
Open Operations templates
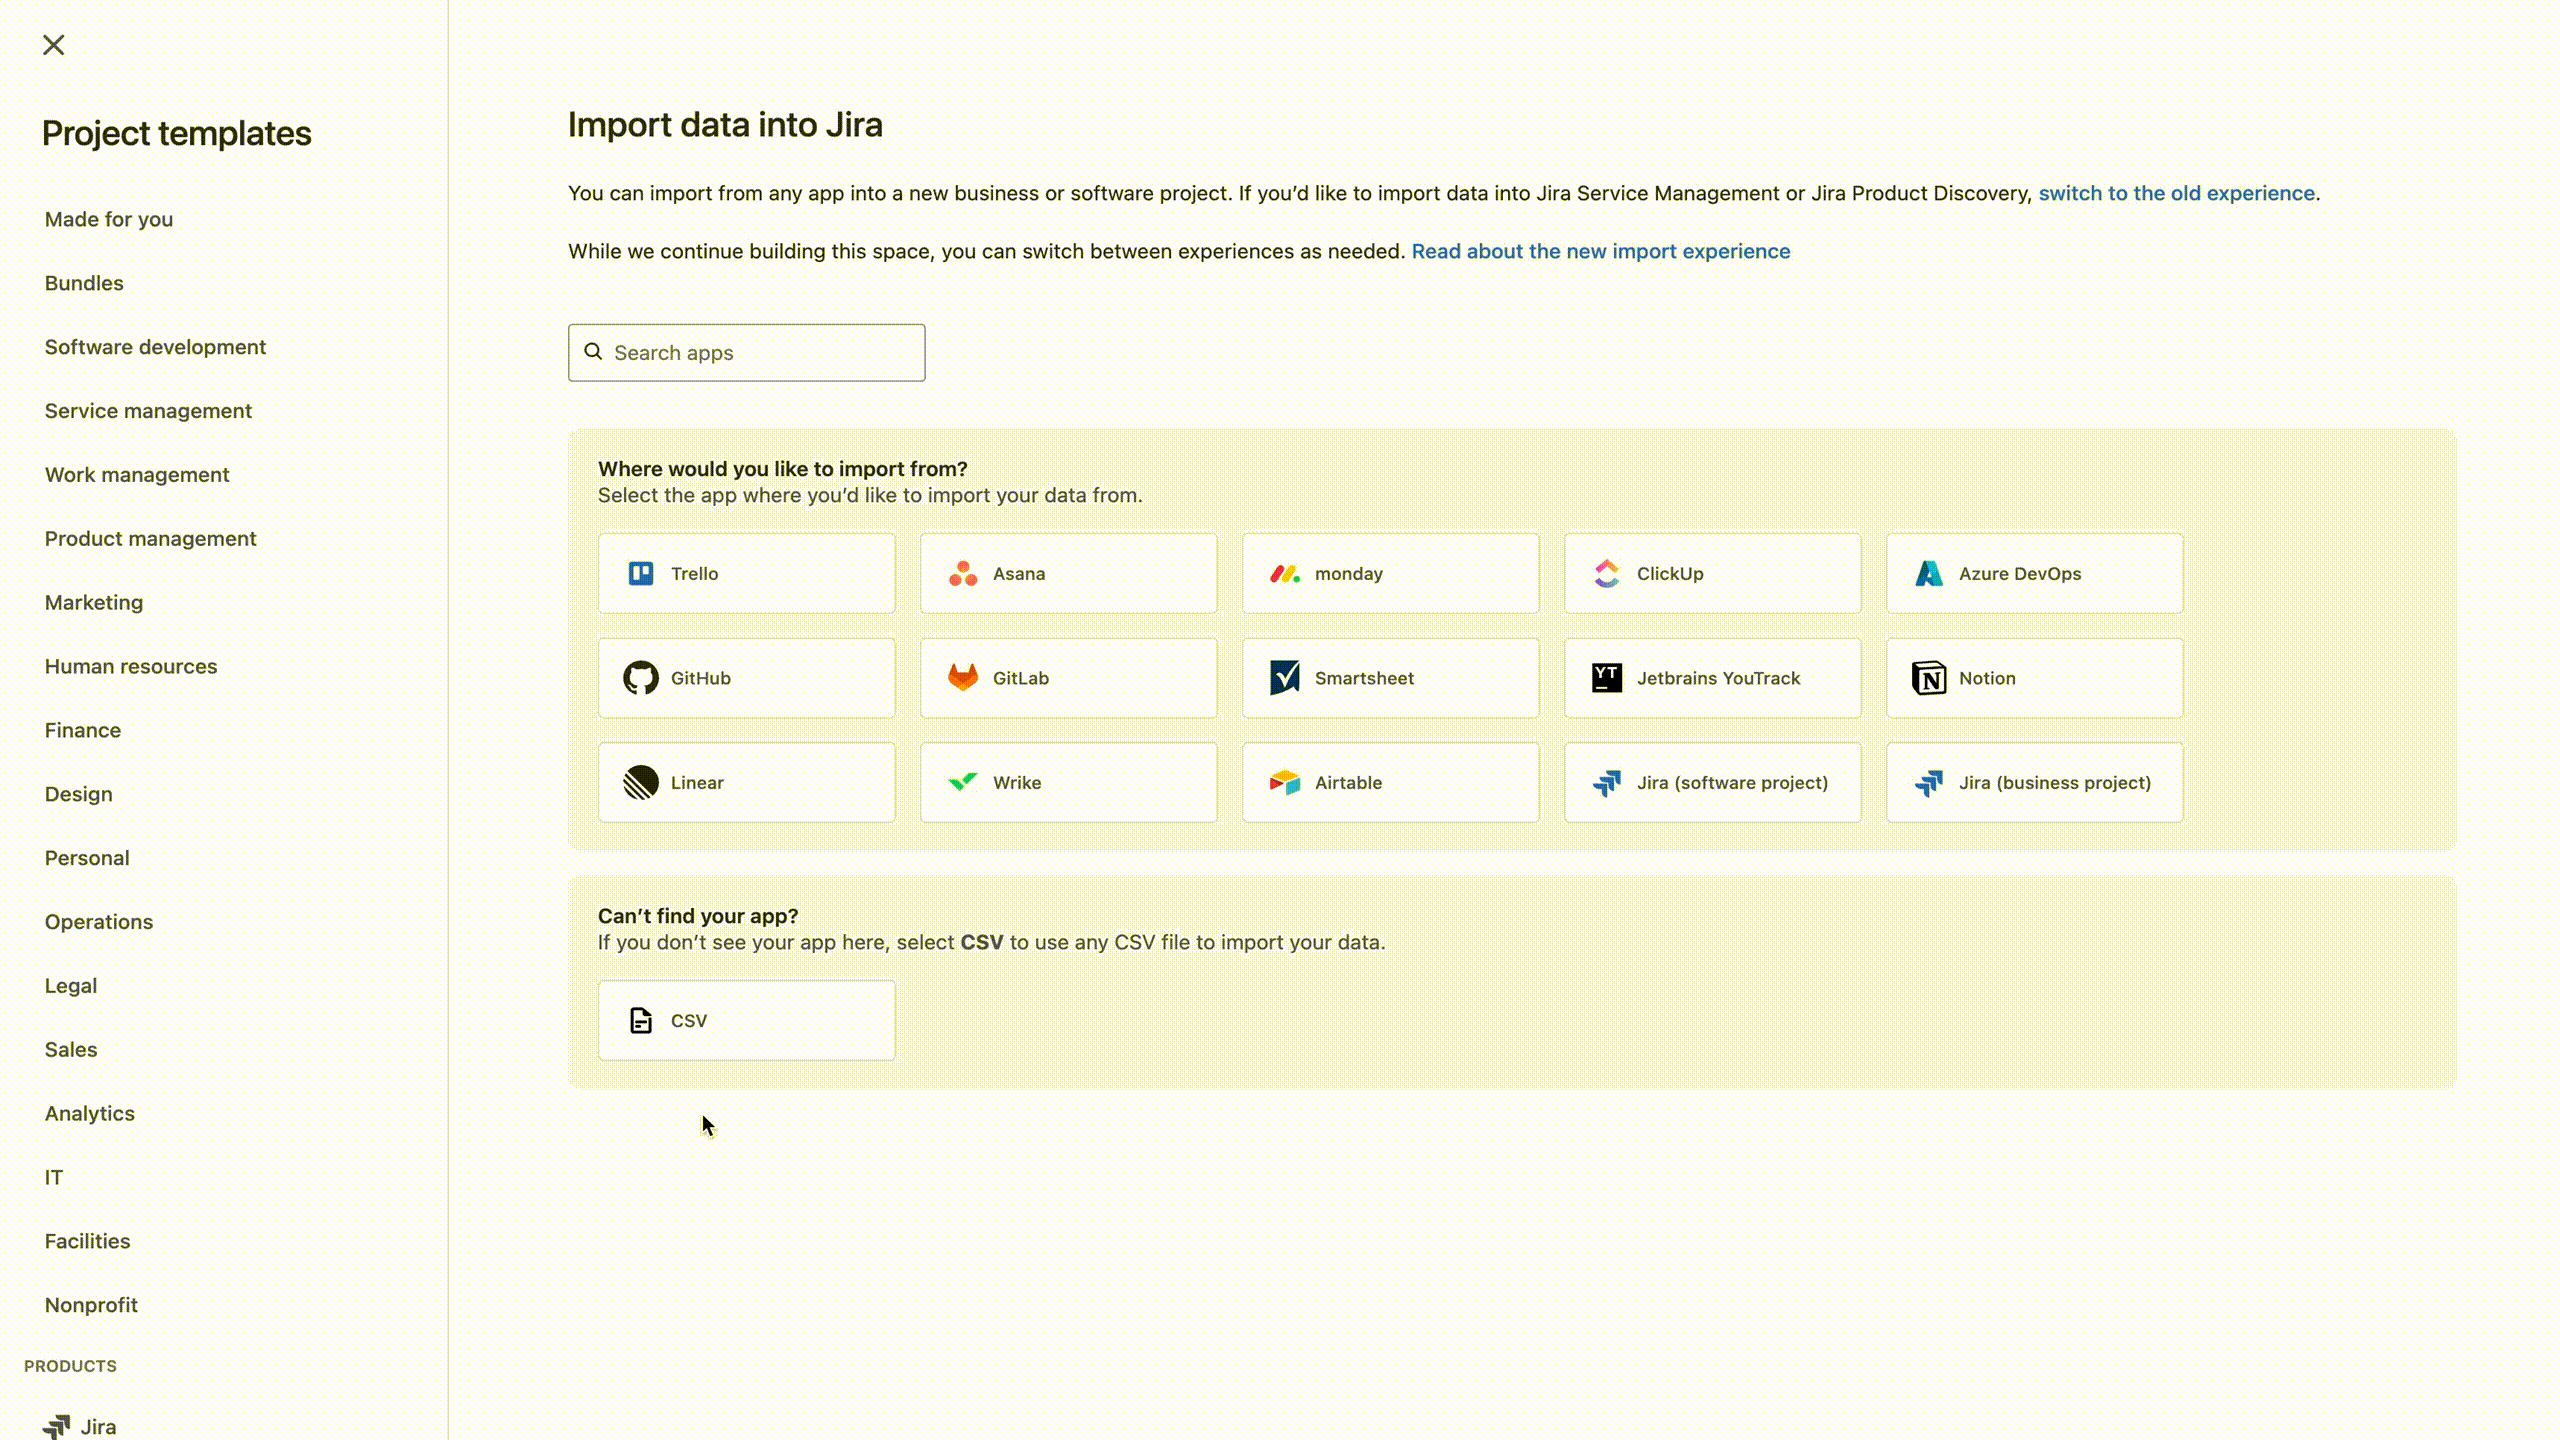99,922
